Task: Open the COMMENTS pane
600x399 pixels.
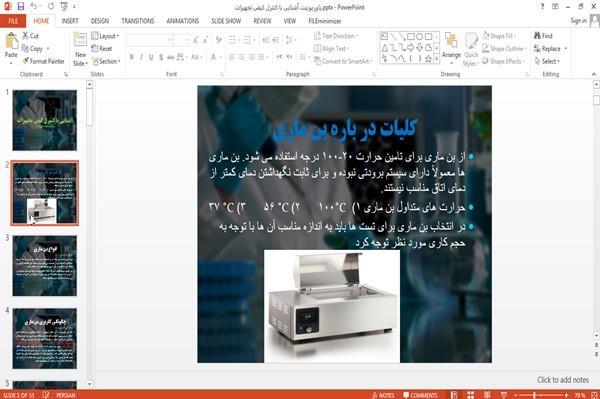Action: point(420,395)
